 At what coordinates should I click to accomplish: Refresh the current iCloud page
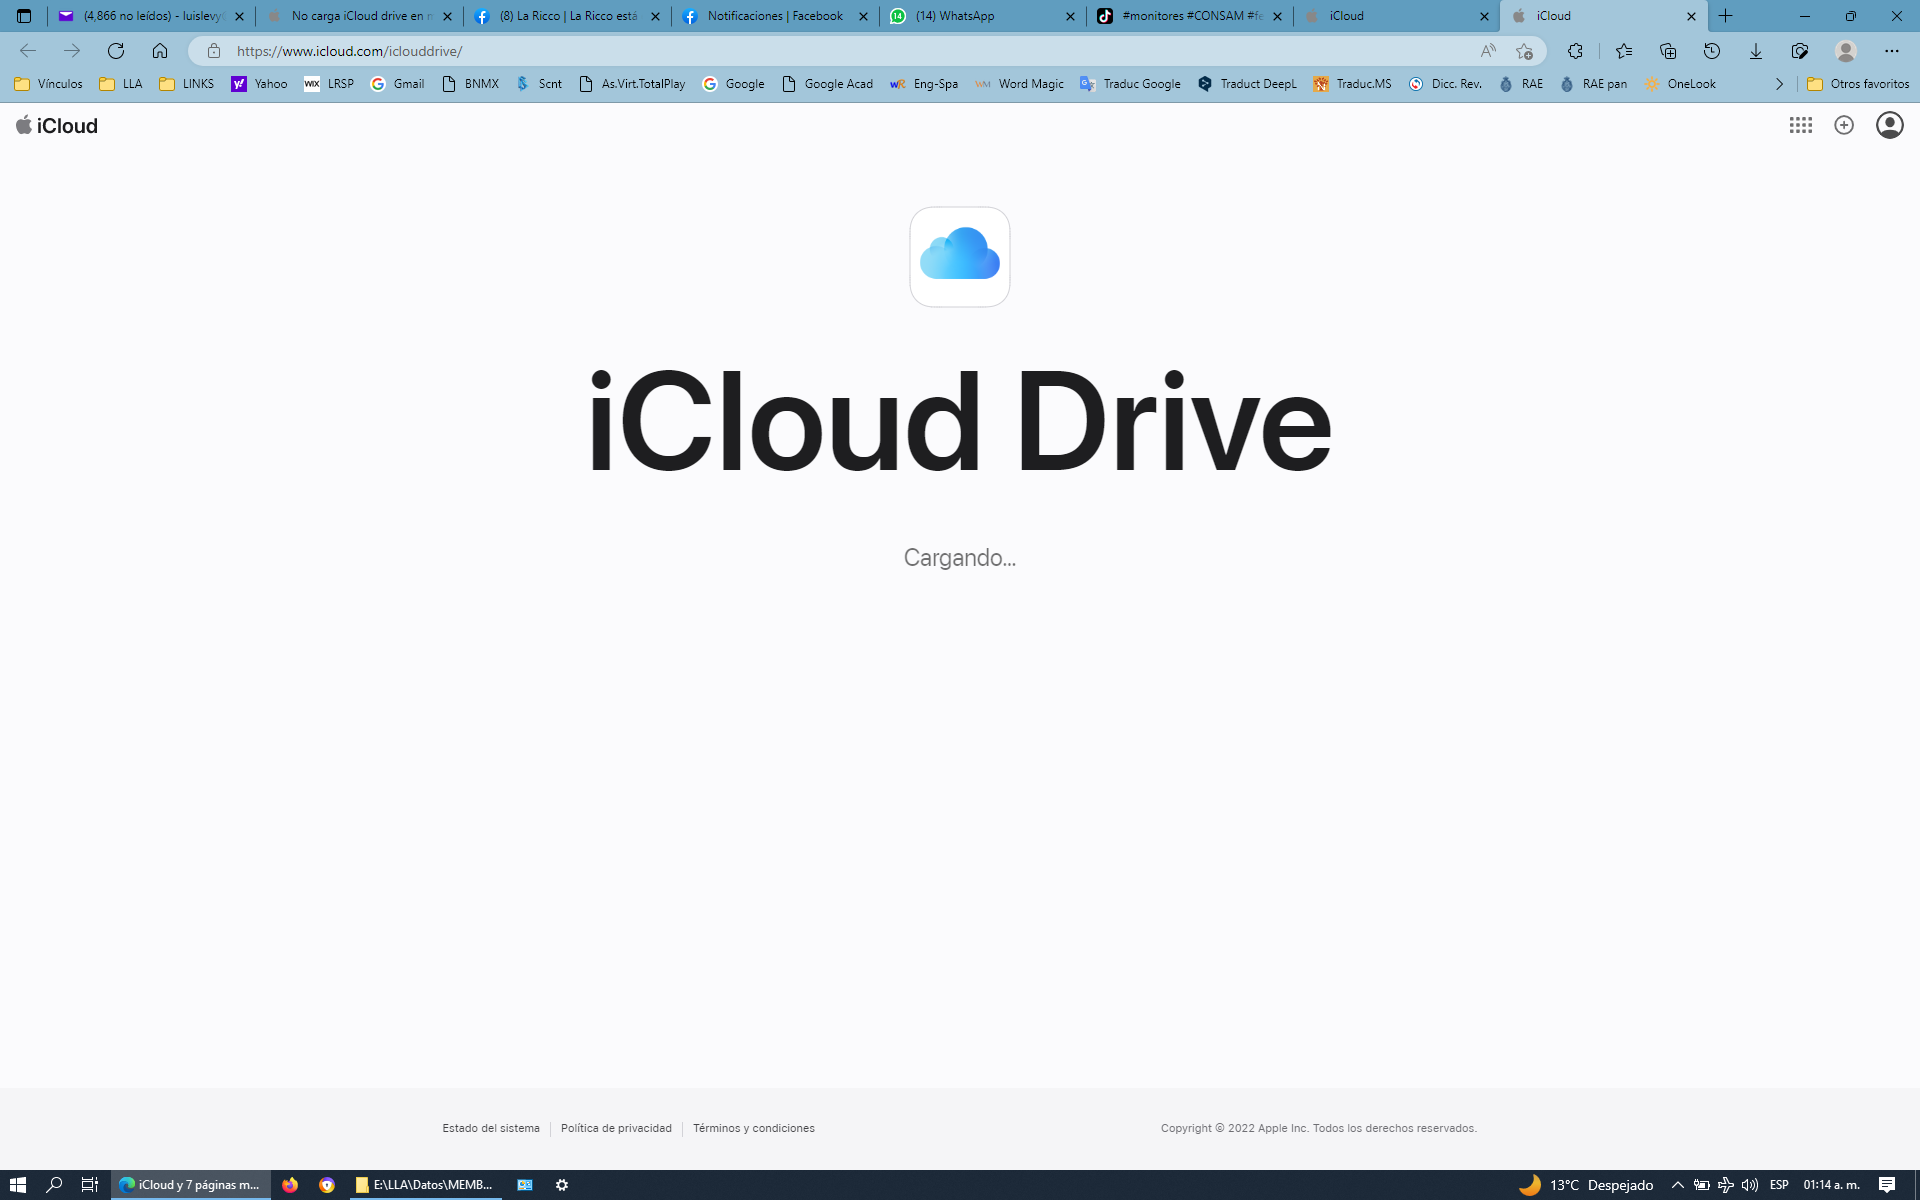[116, 51]
